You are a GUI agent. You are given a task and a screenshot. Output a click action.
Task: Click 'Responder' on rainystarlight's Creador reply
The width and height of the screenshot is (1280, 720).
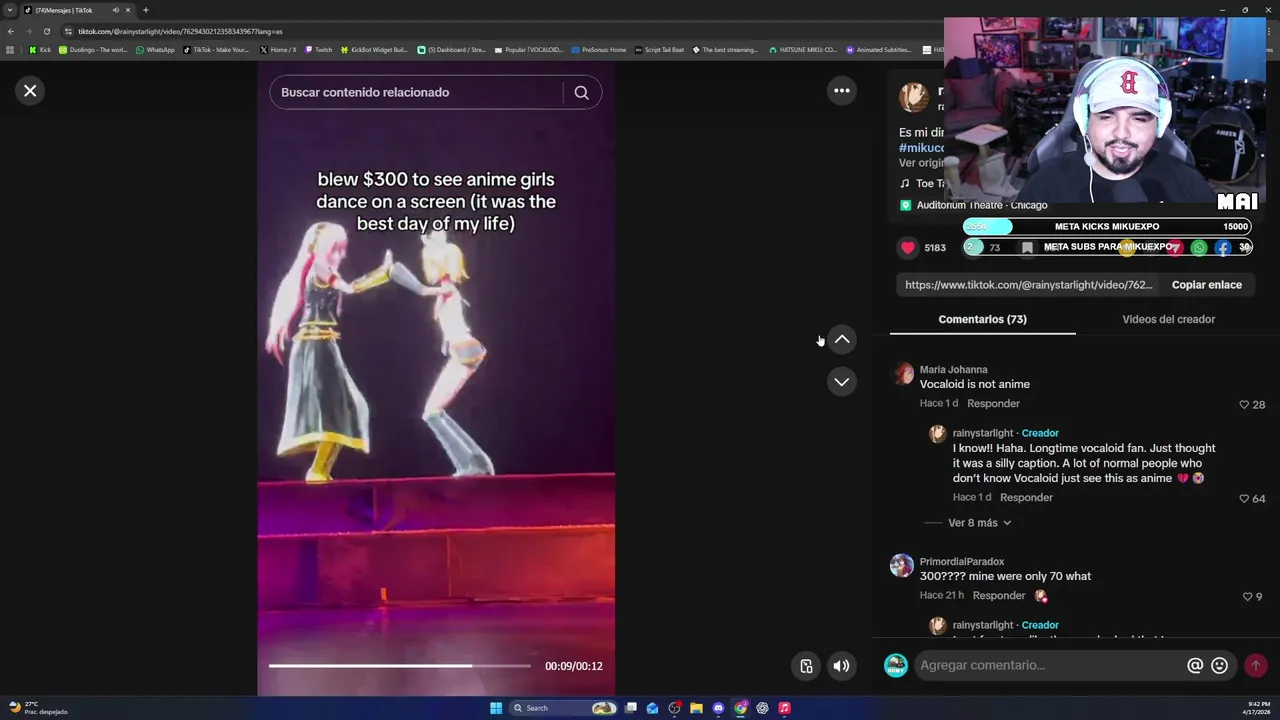[1026, 497]
